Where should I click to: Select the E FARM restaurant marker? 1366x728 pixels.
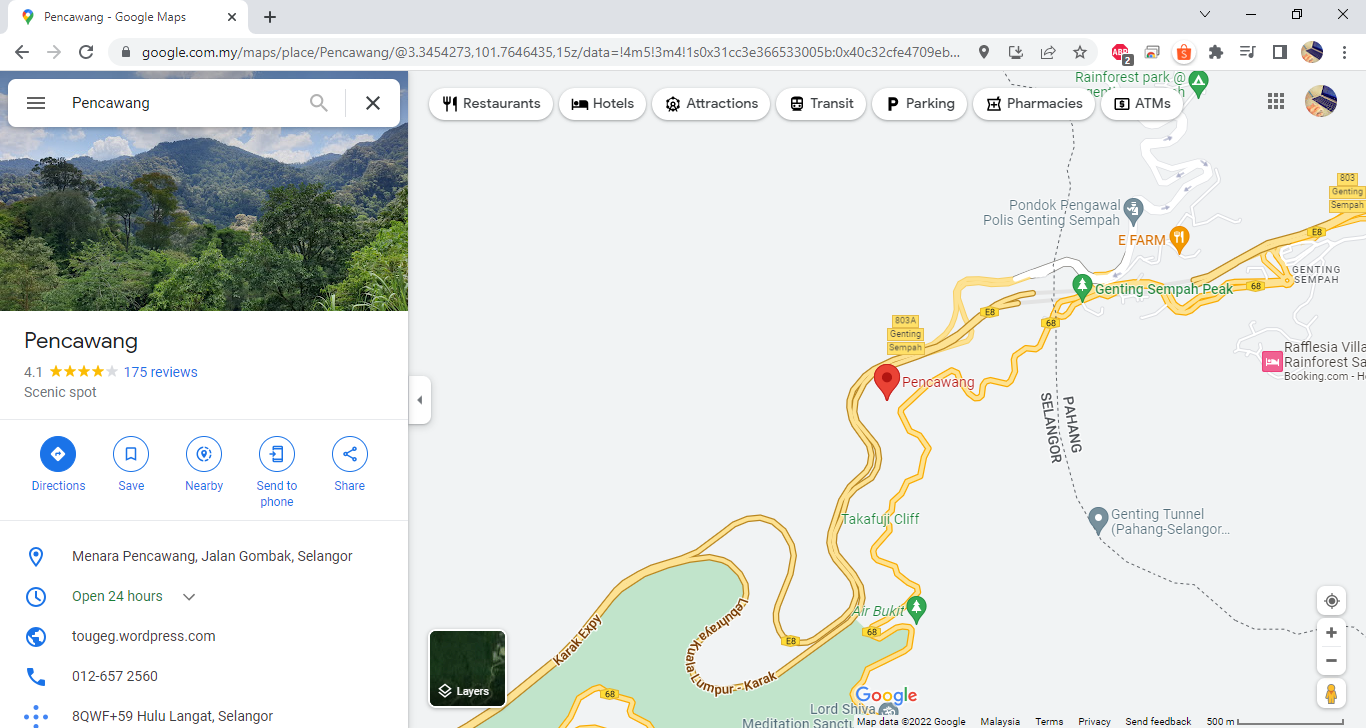coord(1179,238)
